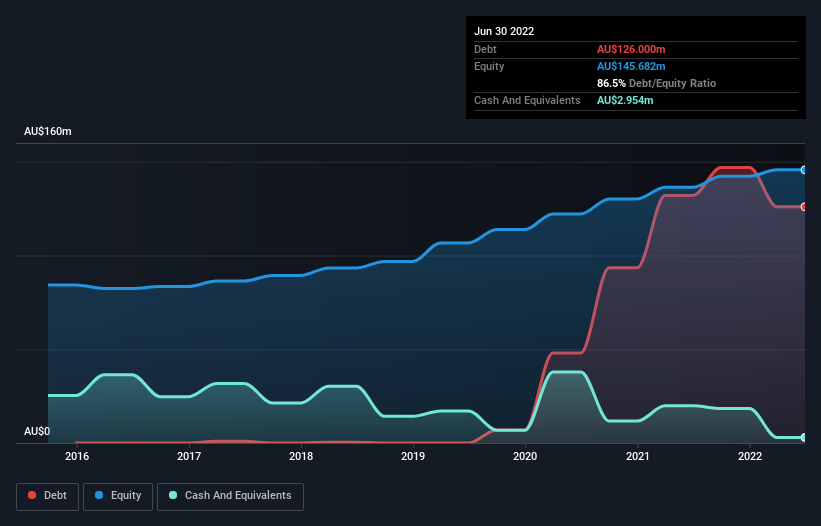This screenshot has height=526, width=821.
Task: Click Cash And Equivalents label in tooltip
Action: (x=527, y=100)
